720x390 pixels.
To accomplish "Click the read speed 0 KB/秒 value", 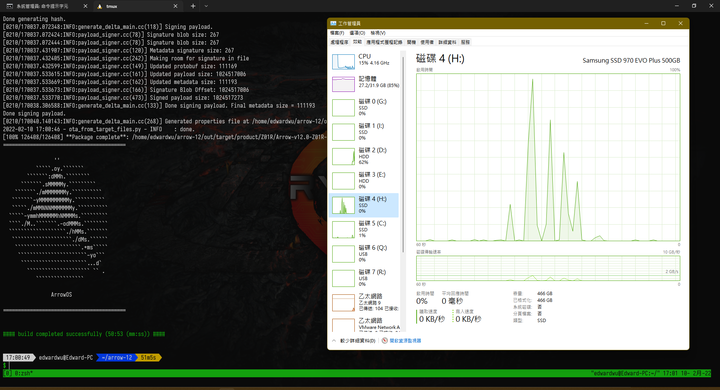I will (x=432, y=319).
